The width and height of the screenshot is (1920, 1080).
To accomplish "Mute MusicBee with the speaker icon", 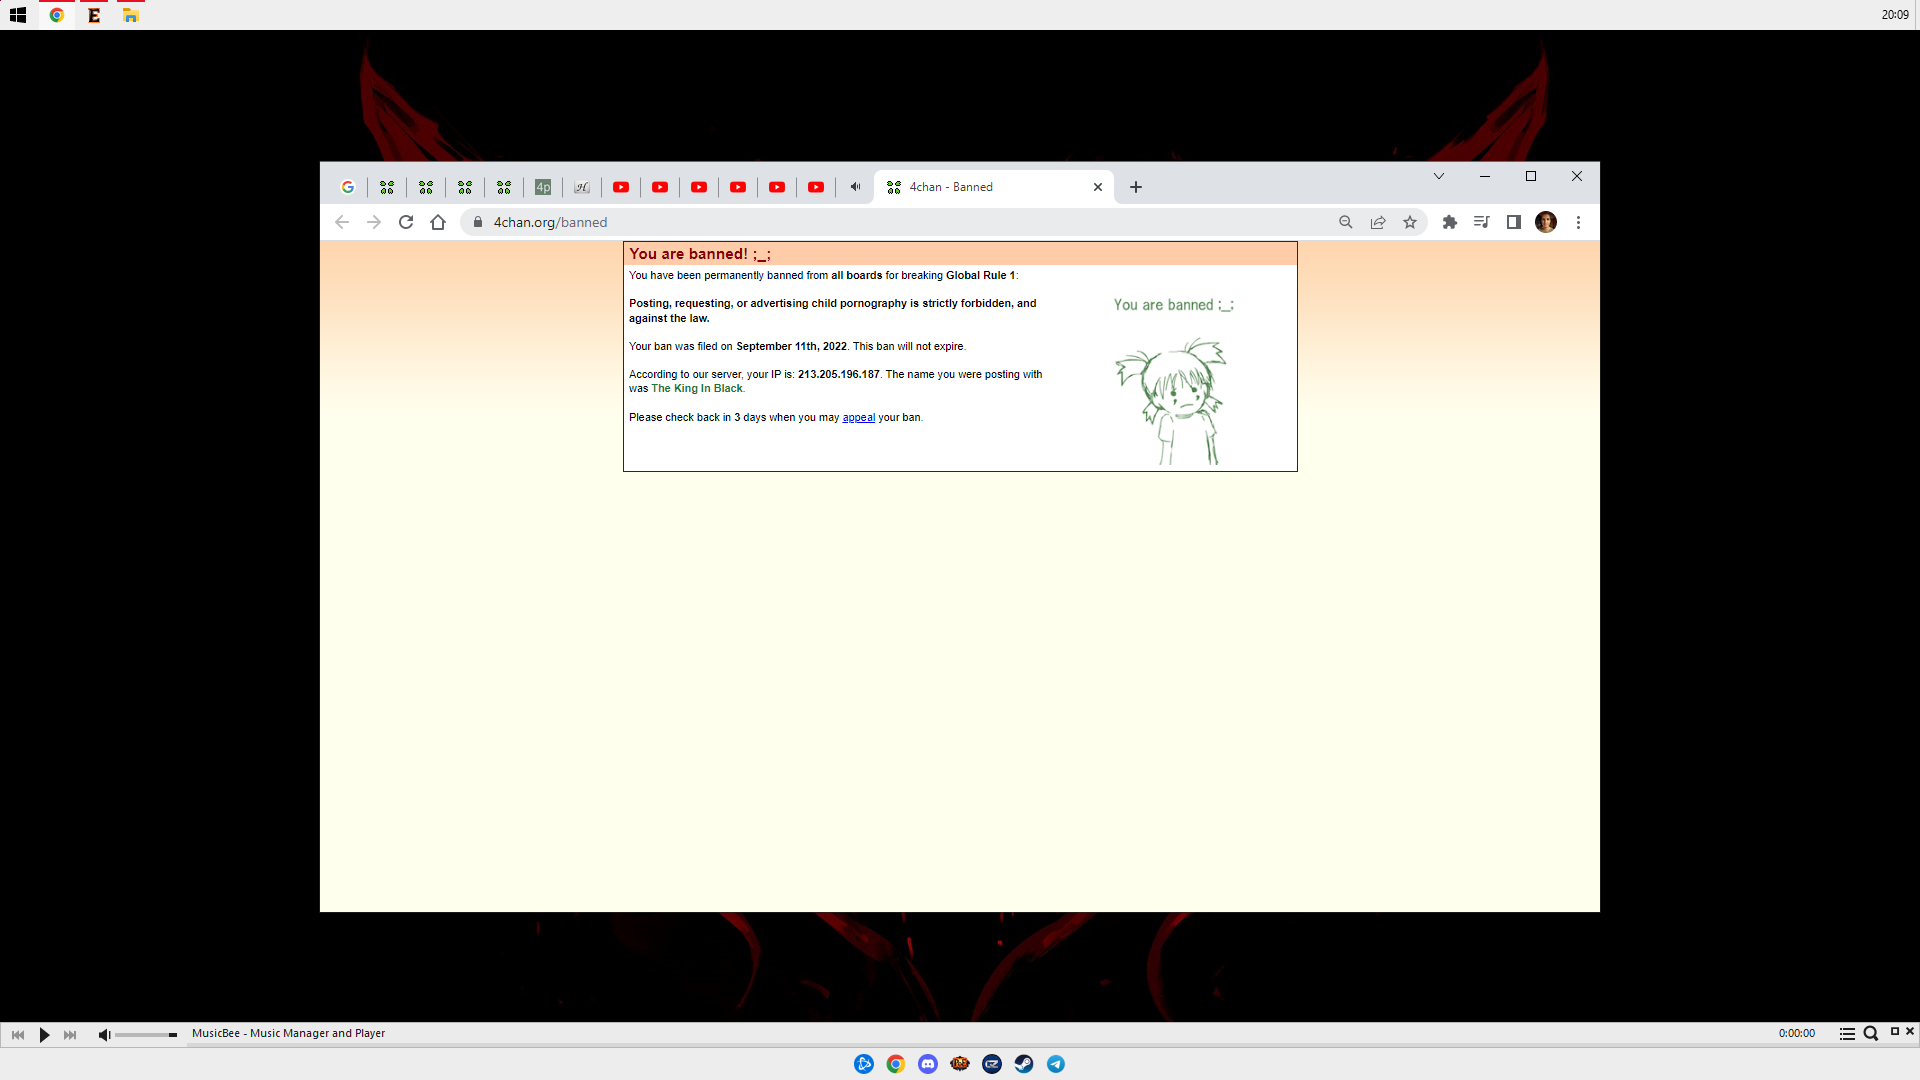I will (x=104, y=1034).
